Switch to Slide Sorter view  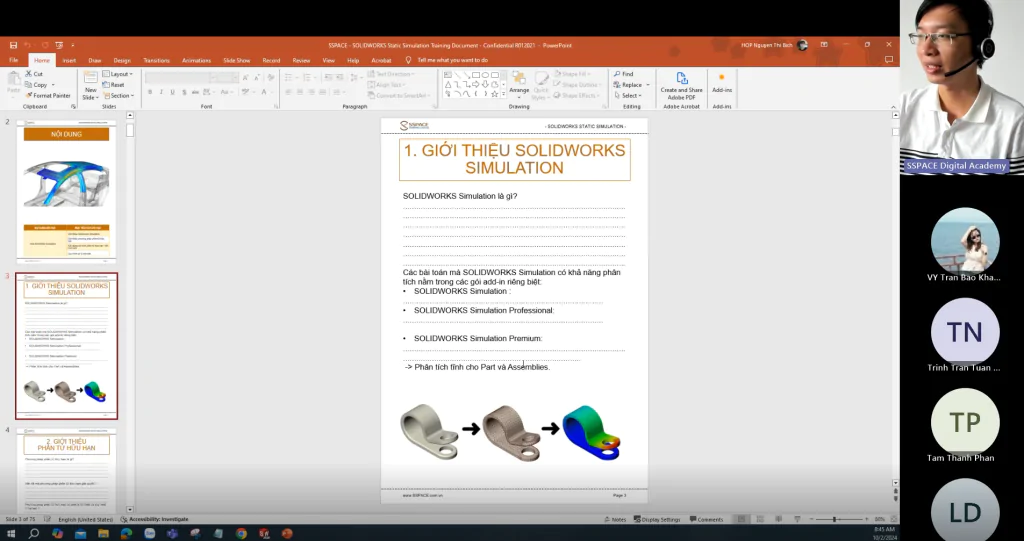pyautogui.click(x=760, y=519)
